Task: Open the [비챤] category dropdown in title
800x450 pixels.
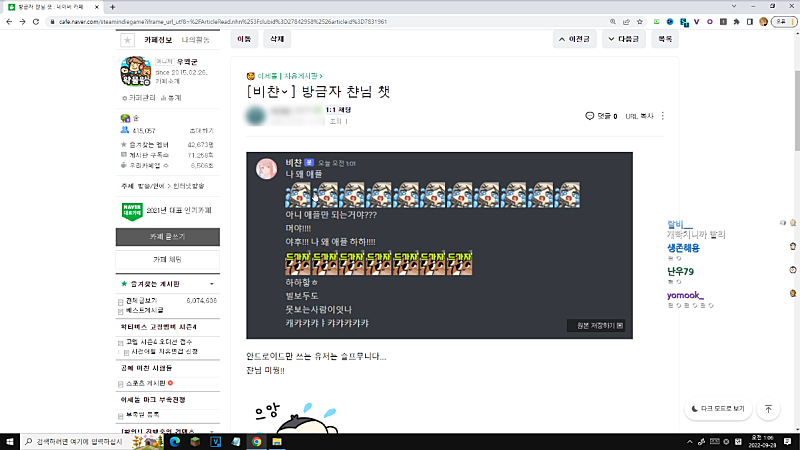Action: (x=270, y=92)
